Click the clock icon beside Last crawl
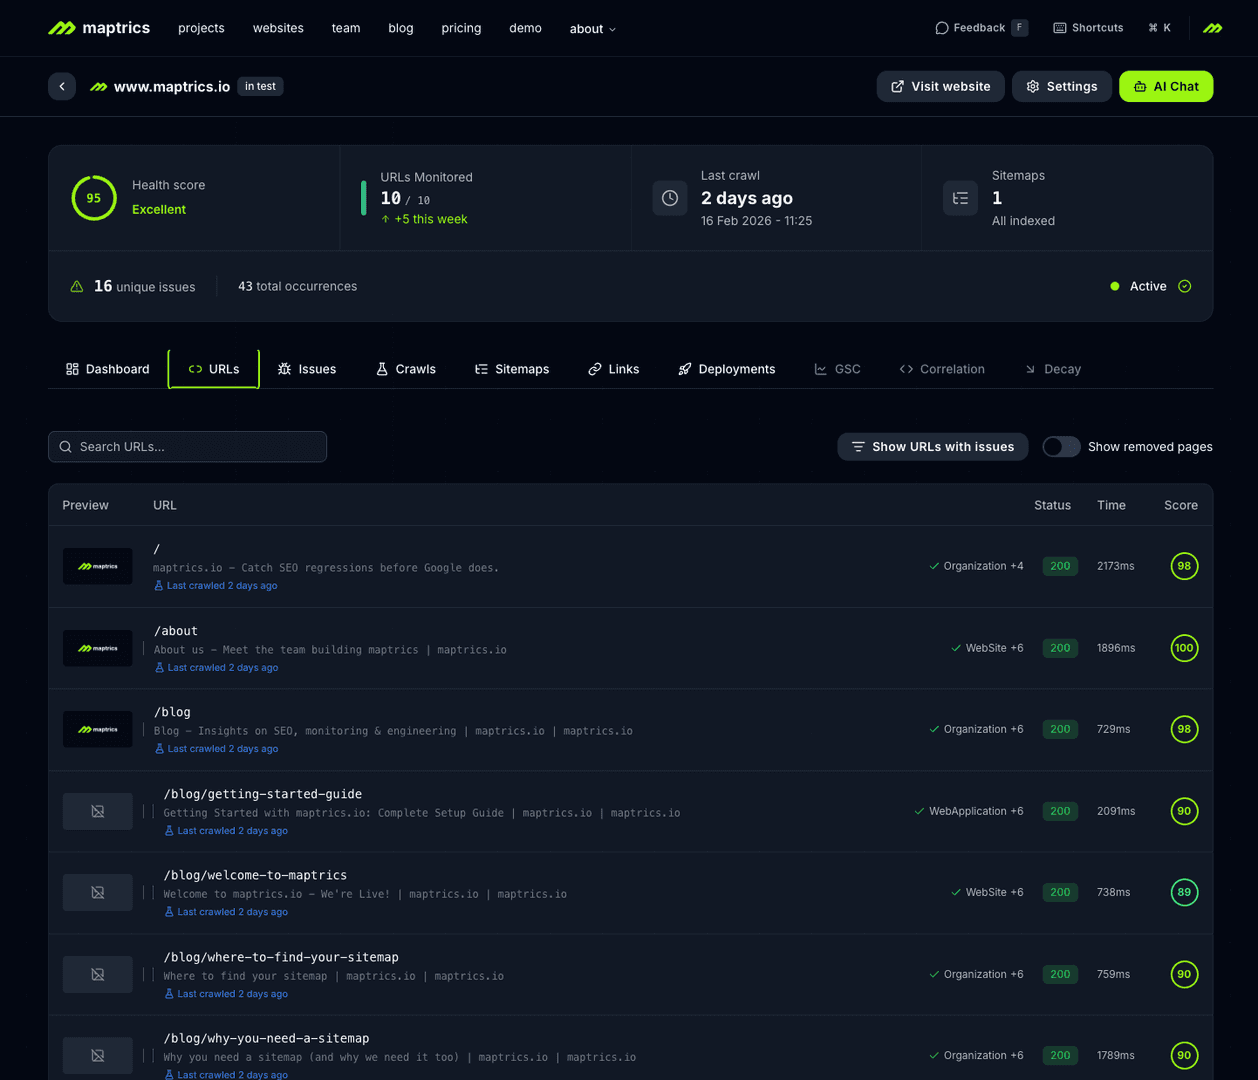Image resolution: width=1258 pixels, height=1080 pixels. (670, 198)
